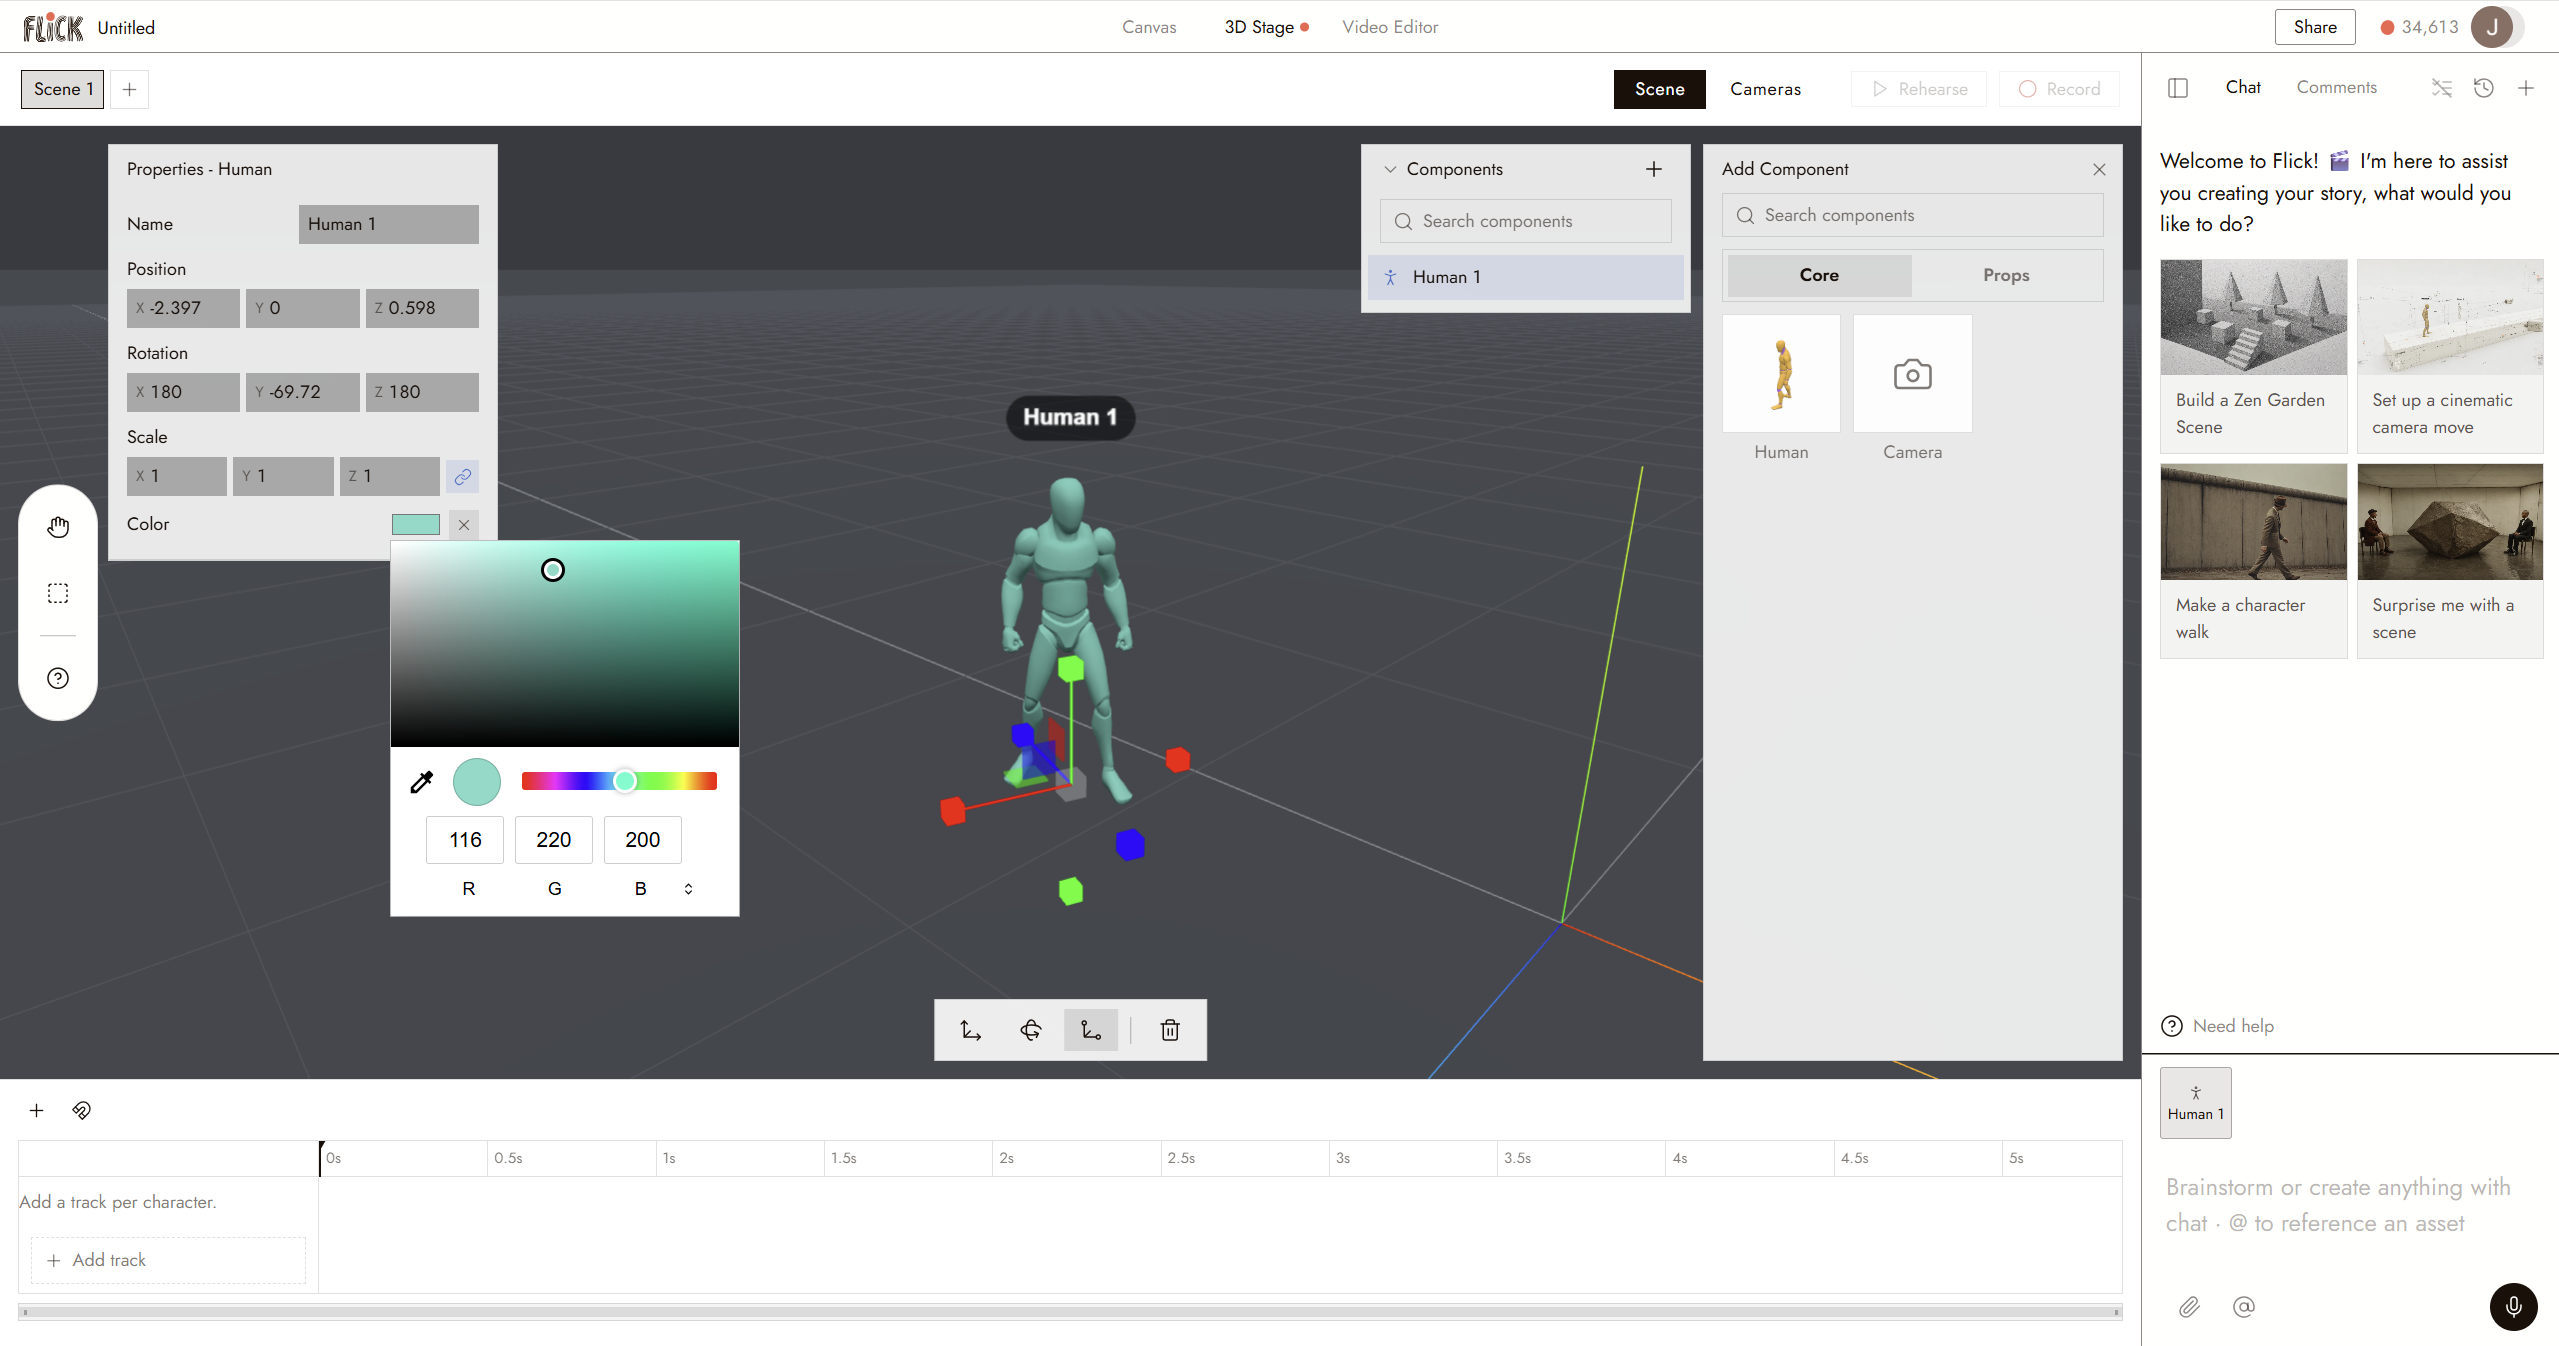The image size is (2559, 1346).
Task: Switch Add Component to Props
Action: [2006, 275]
